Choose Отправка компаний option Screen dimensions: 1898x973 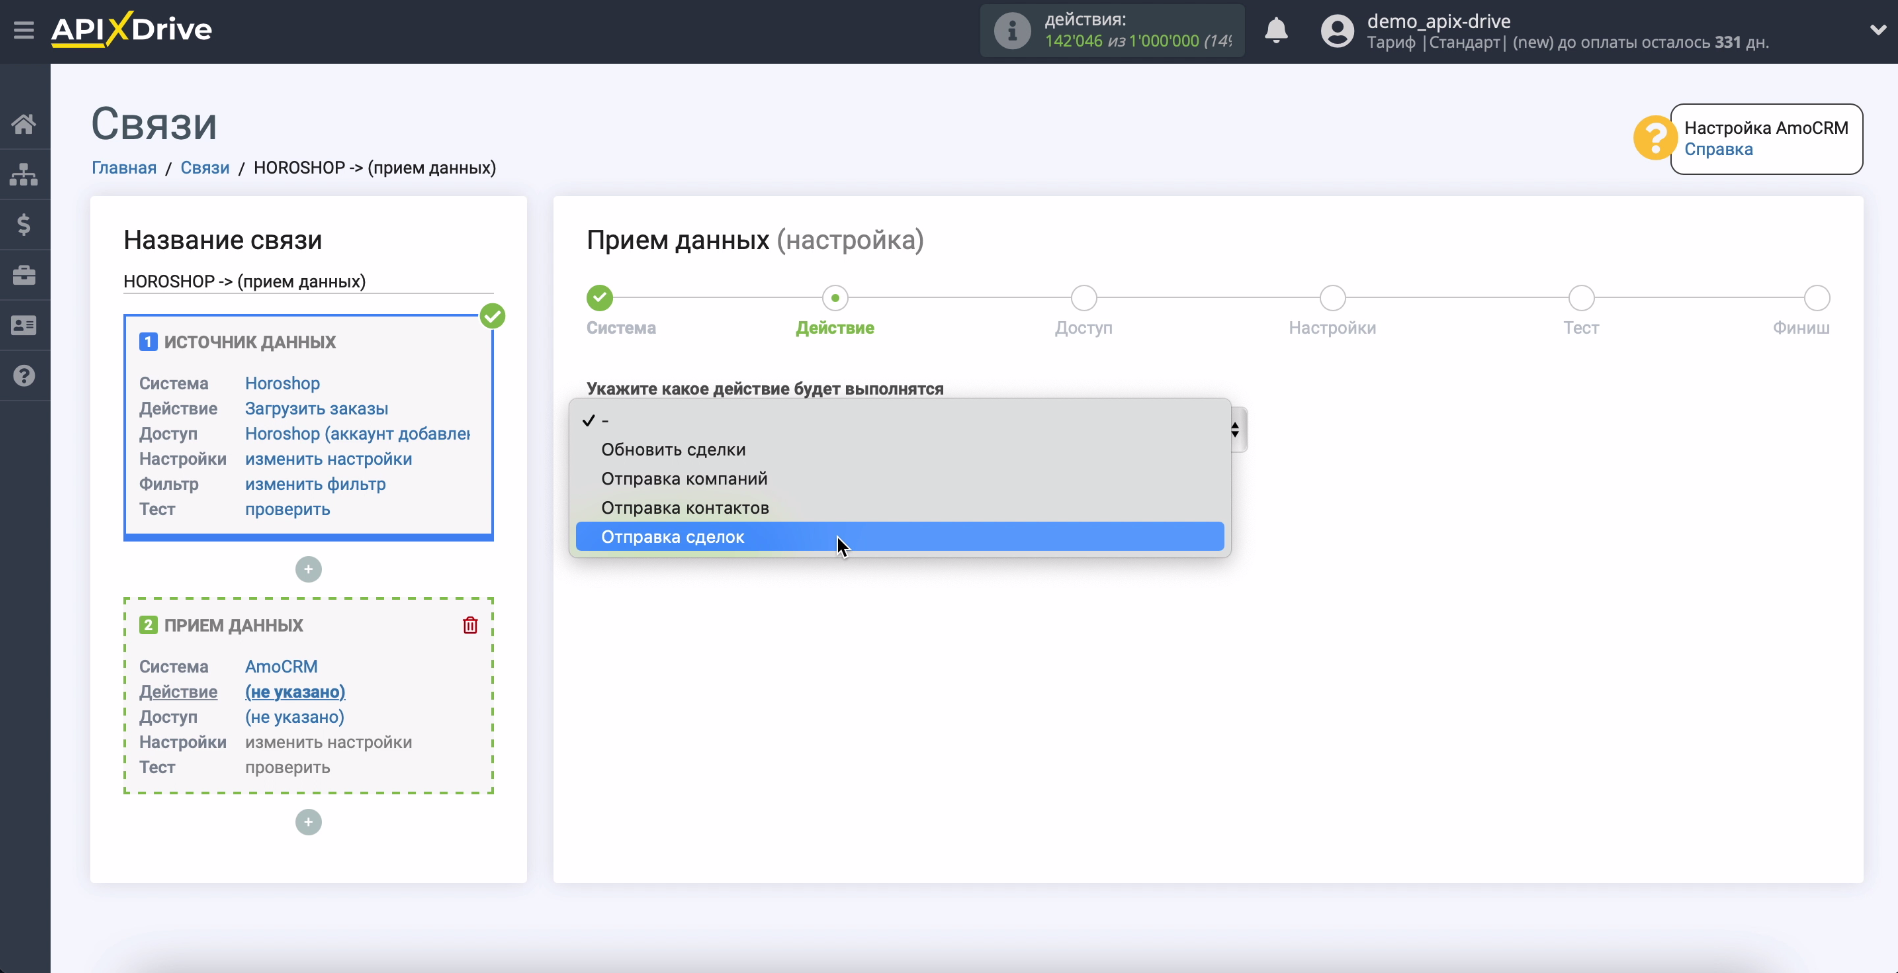900,479
